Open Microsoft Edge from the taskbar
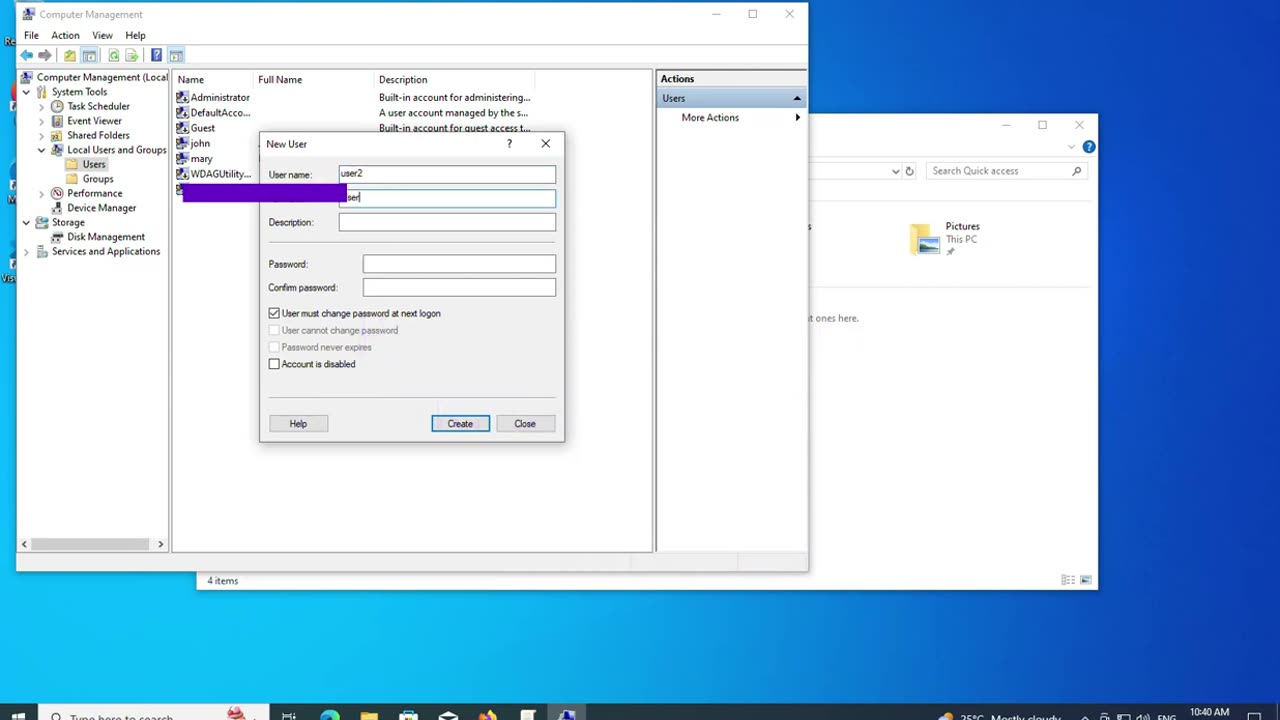Screen dimensions: 1280x720 (329, 714)
